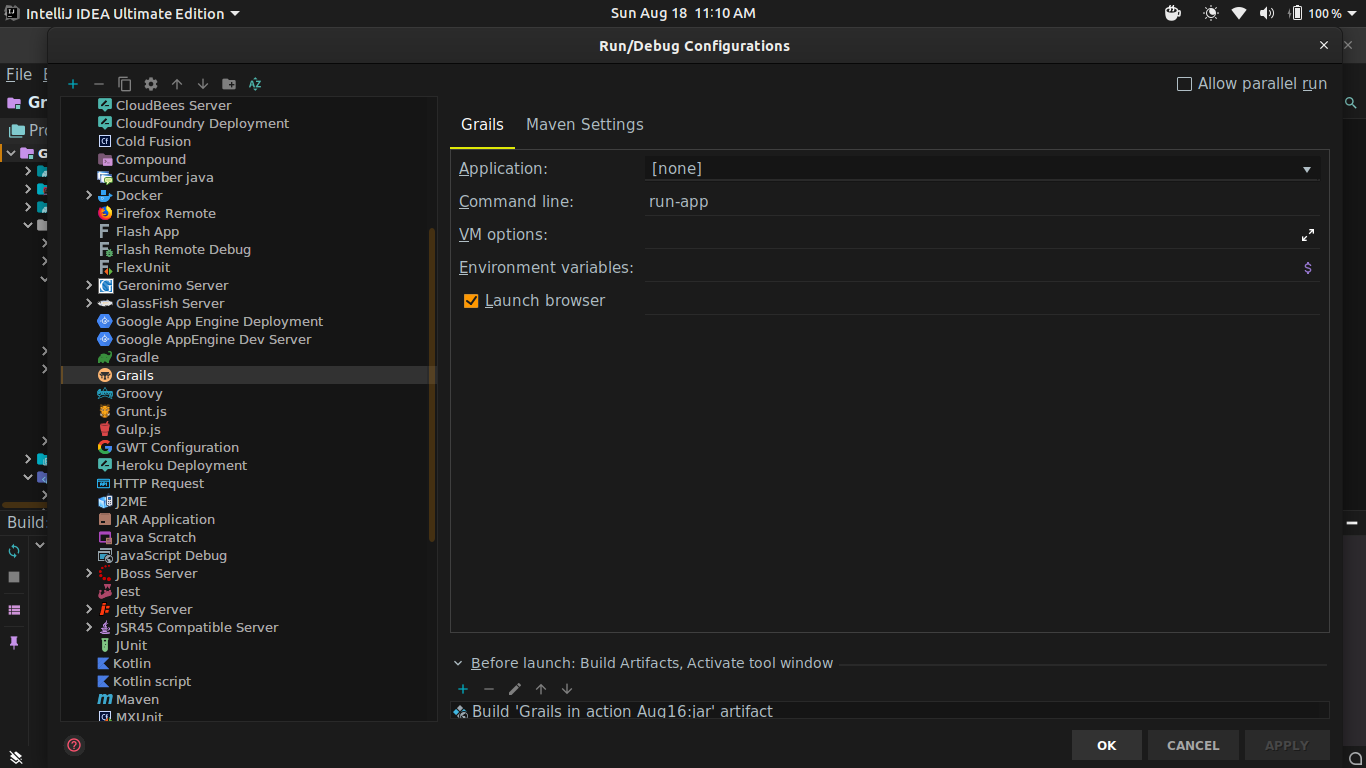Move configuration up arrow in tree toolbar
Screen dimensions: 1366x768
[x=177, y=84]
